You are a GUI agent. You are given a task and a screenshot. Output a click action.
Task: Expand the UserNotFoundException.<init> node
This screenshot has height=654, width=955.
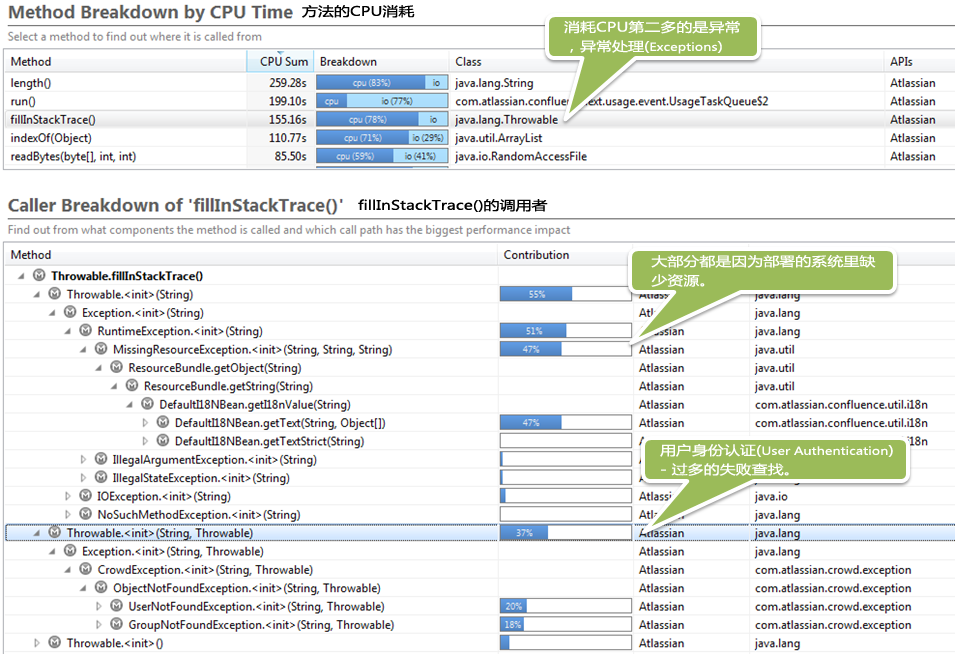[99, 607]
